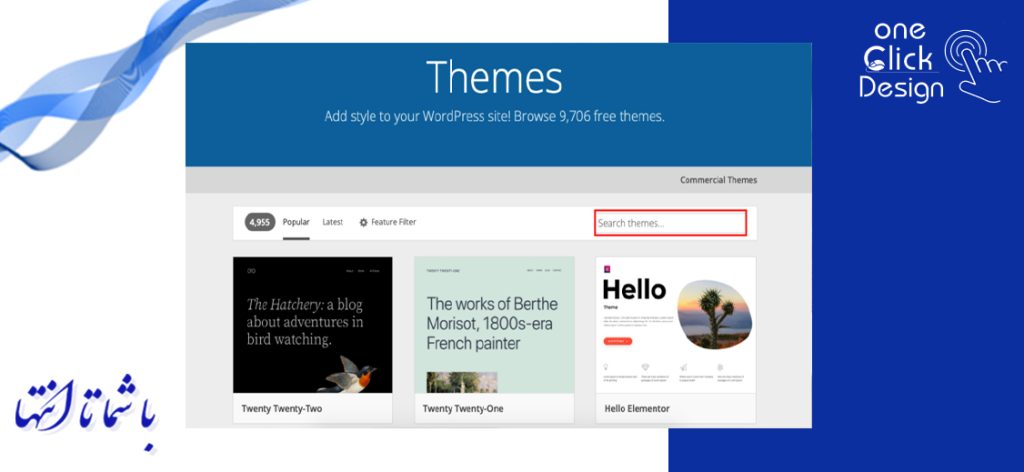Click the gear icon beside Feature Filter

[x=364, y=222]
